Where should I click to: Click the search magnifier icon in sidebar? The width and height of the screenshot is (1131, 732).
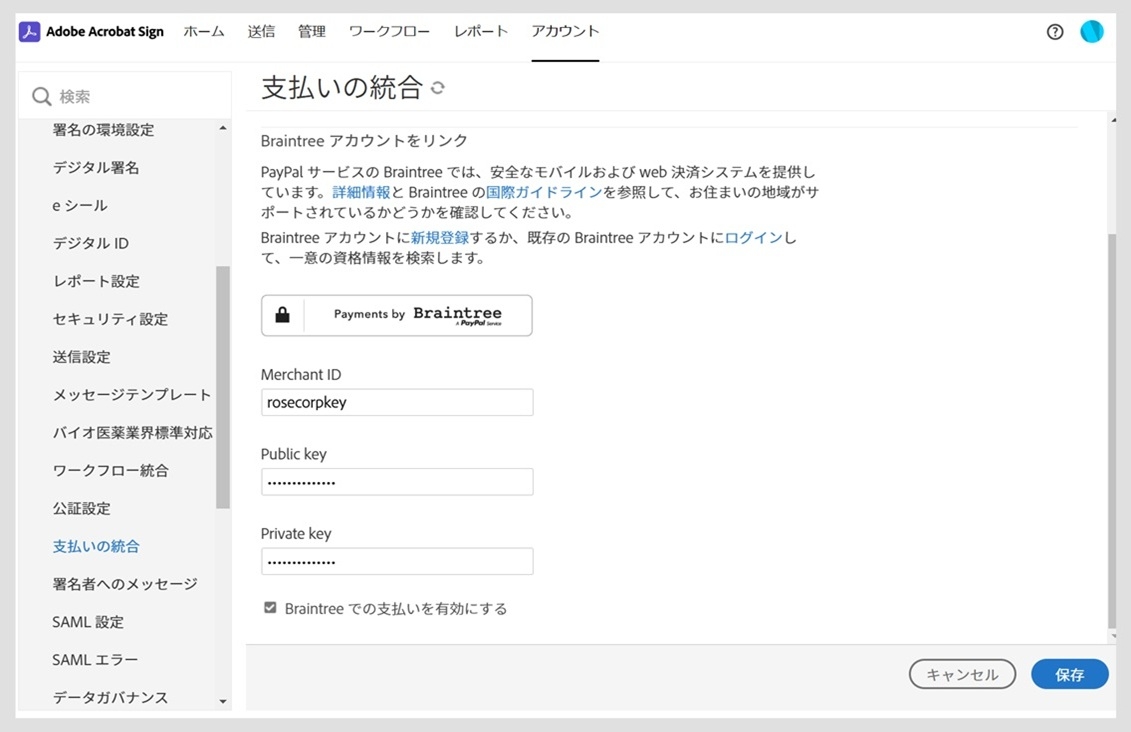tap(40, 95)
